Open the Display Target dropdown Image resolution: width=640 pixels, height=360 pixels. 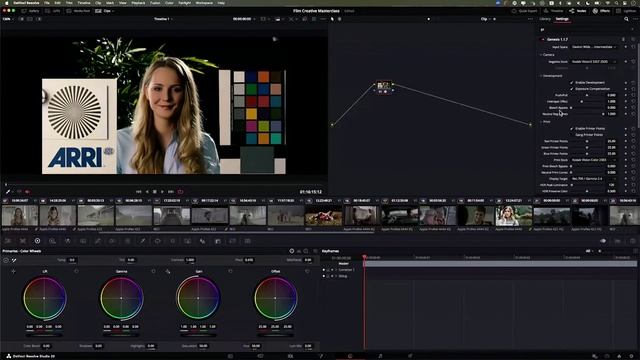(594, 179)
